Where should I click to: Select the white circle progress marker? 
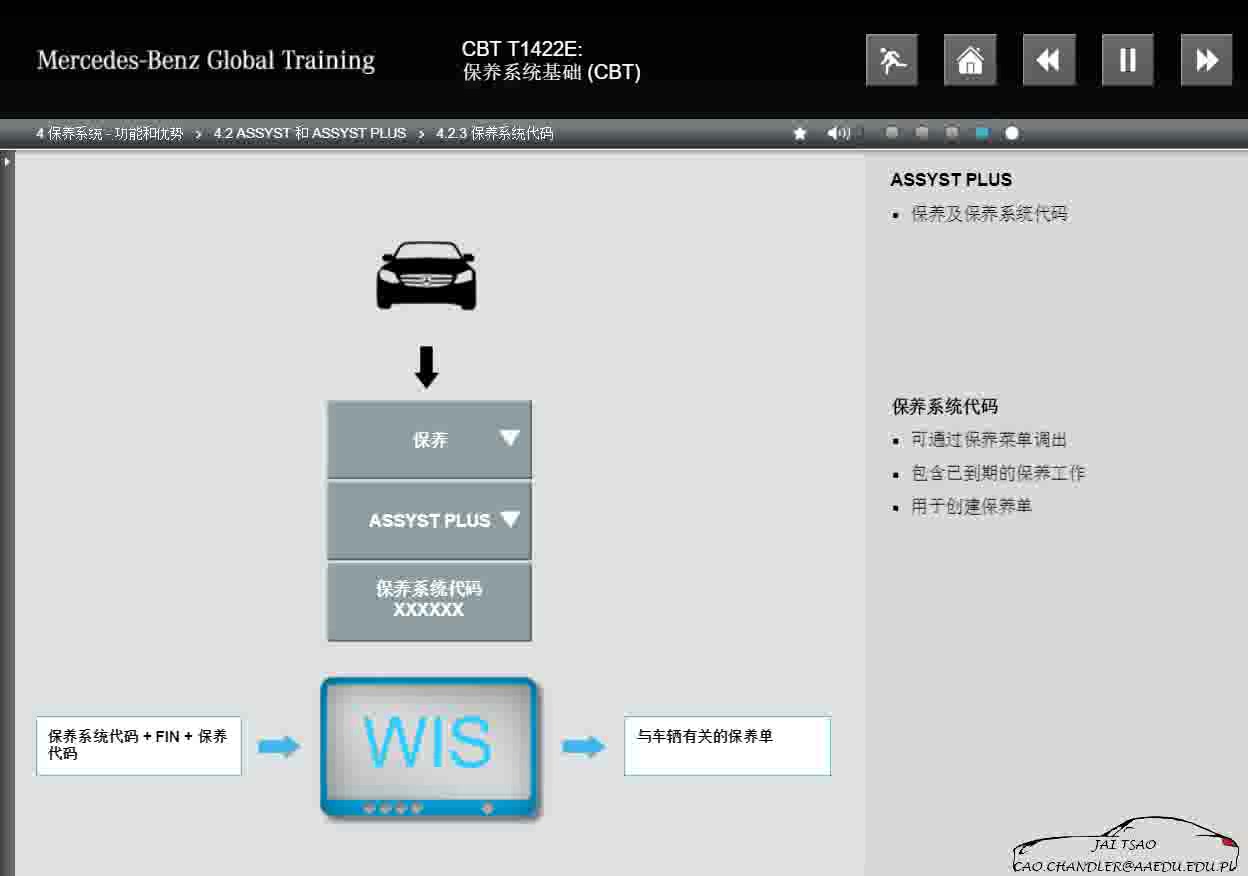pos(1012,133)
